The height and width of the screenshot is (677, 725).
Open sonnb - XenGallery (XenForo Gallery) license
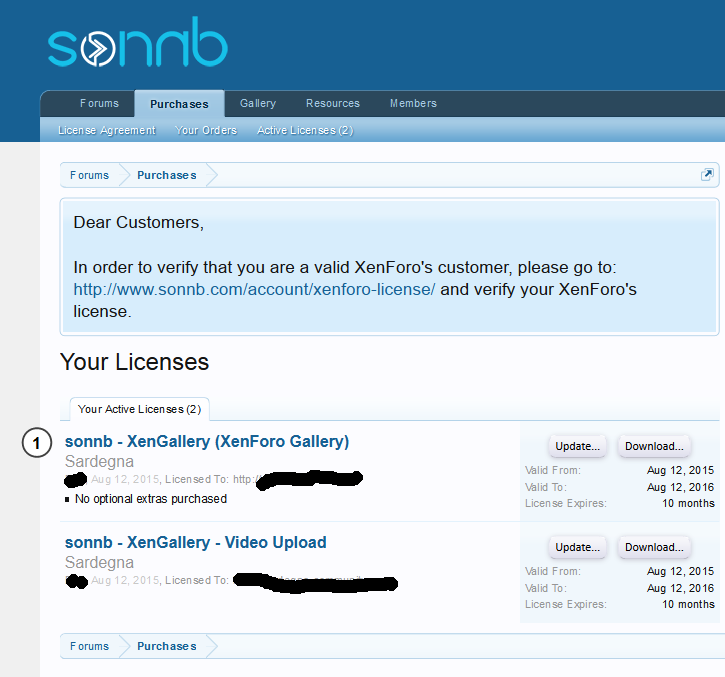(207, 441)
